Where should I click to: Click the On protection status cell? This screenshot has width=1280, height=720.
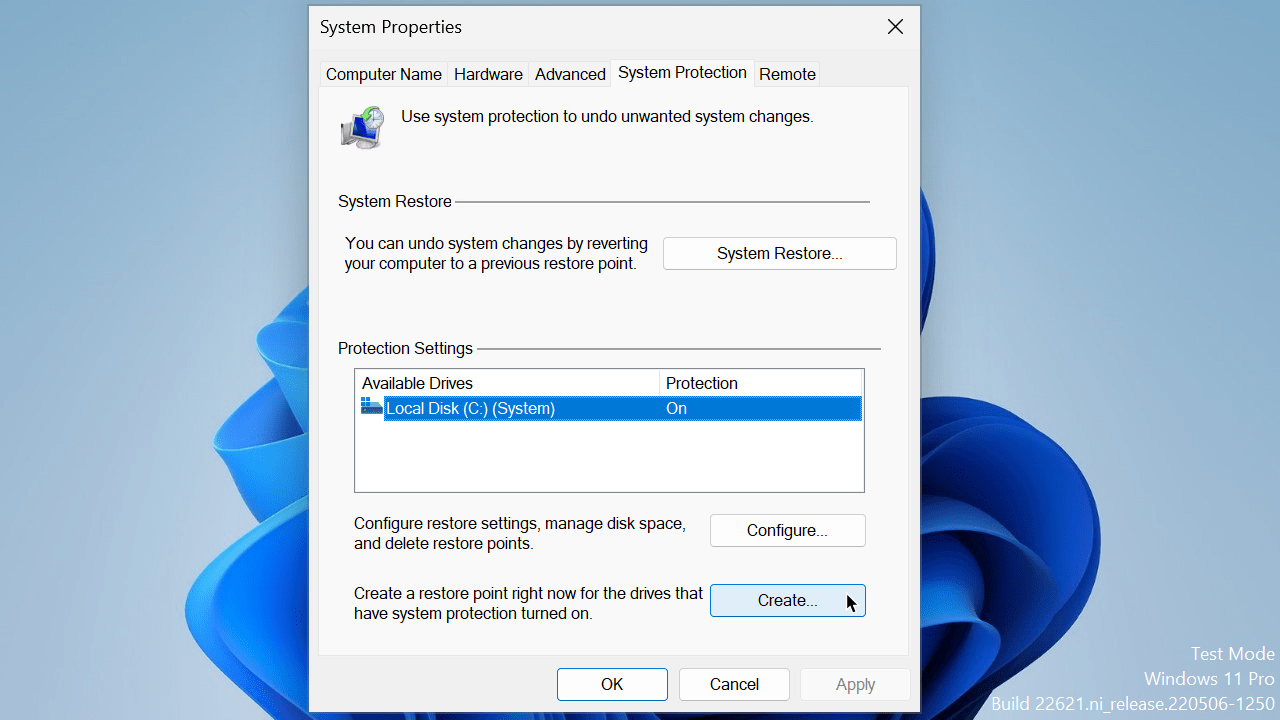[677, 408]
